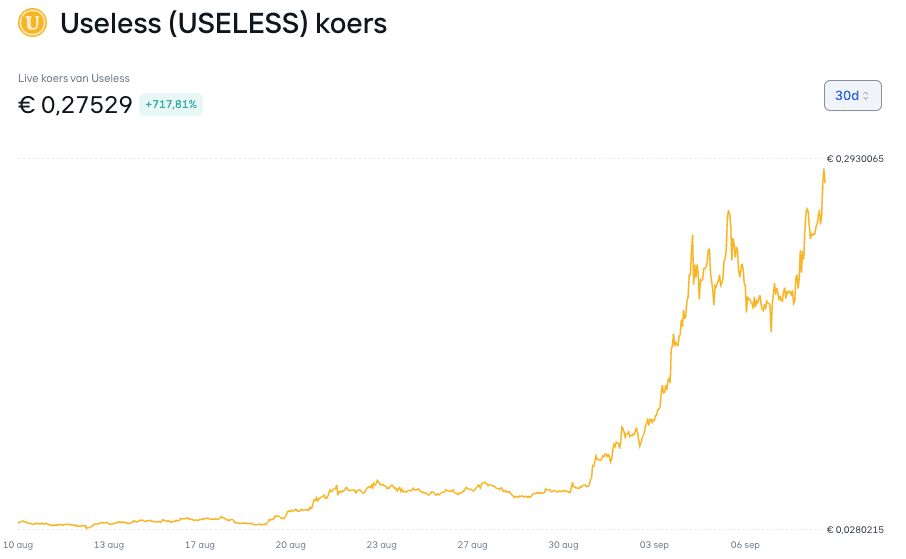Click the up-down chevron in the 30d selector
This screenshot has height=559, width=906.
866,96
